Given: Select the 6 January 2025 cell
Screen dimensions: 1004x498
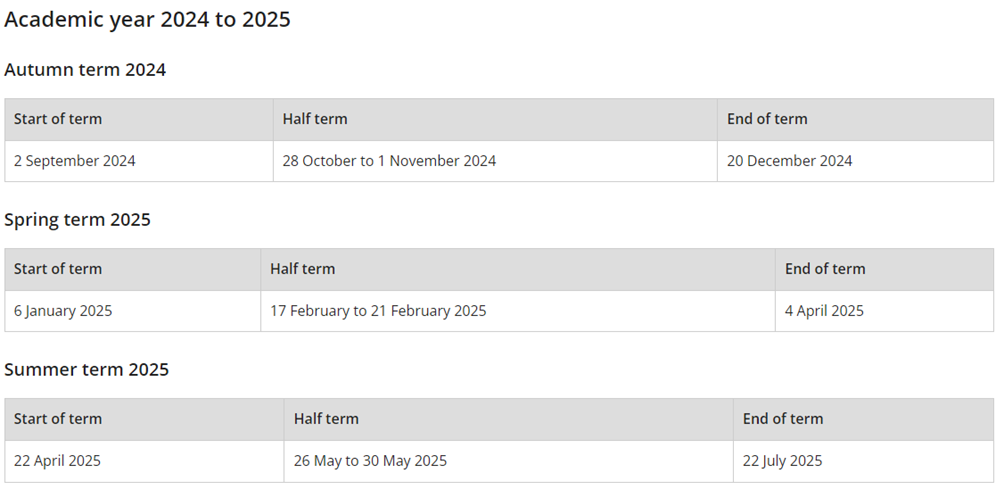Looking at the screenshot, I should tap(133, 311).
